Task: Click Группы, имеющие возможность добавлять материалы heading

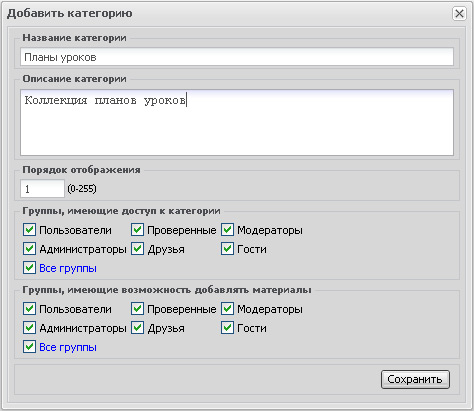Action: click(x=167, y=290)
